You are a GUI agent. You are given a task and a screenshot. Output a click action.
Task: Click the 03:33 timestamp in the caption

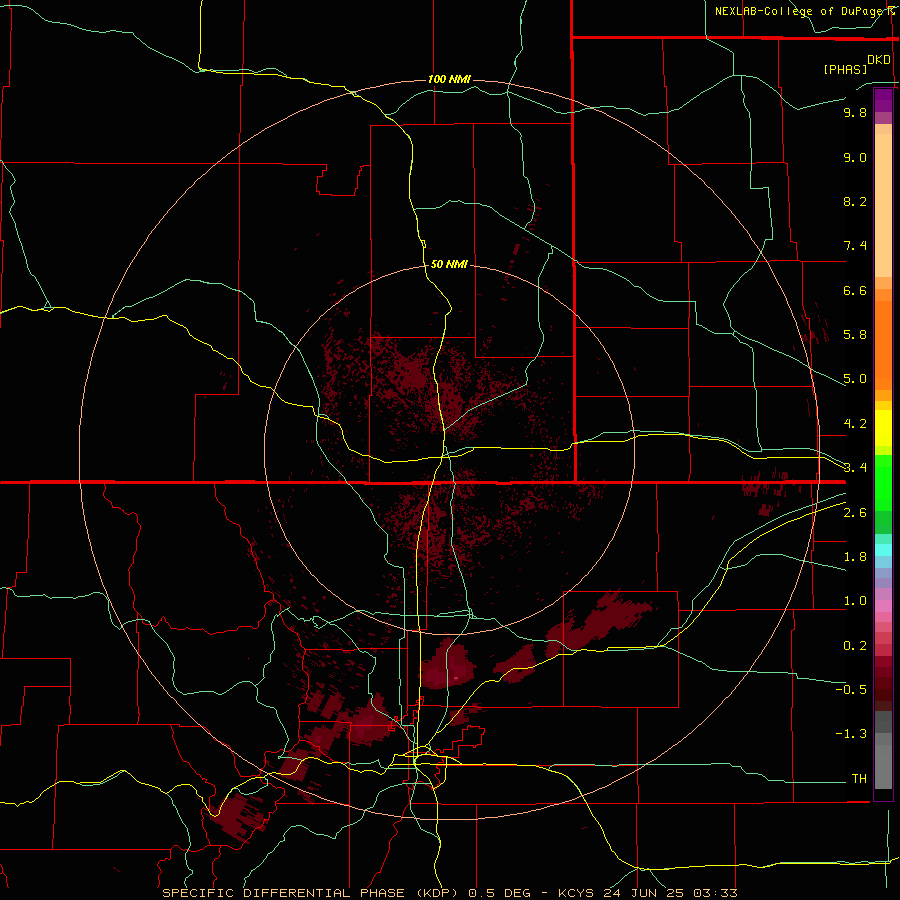pos(713,893)
